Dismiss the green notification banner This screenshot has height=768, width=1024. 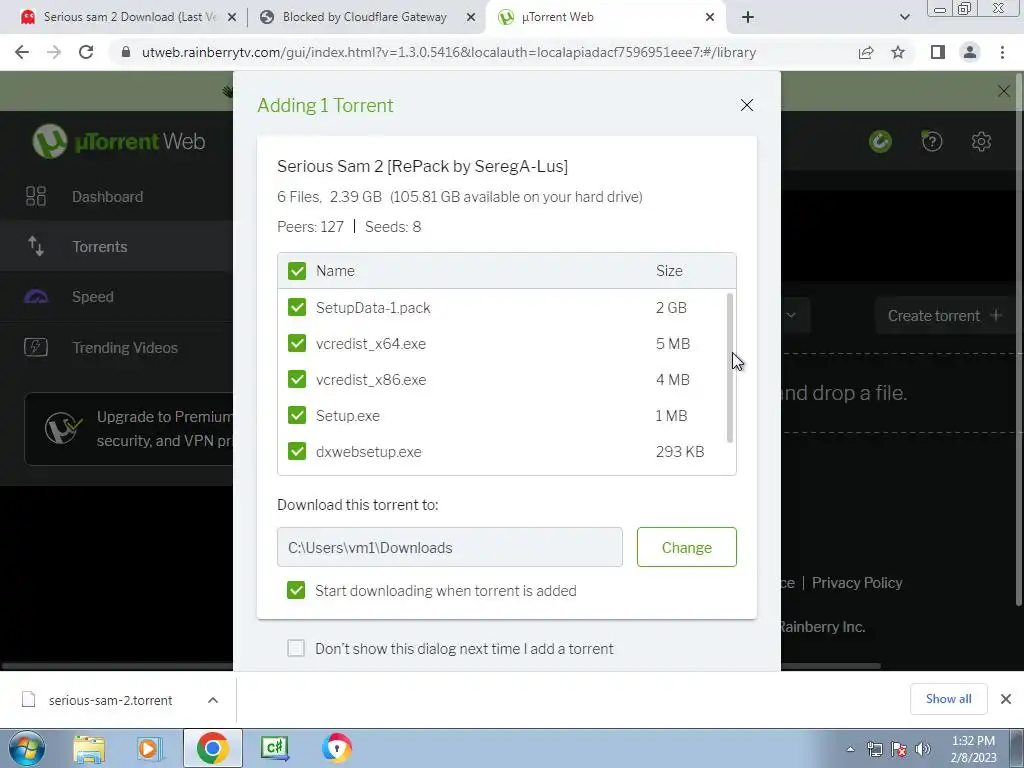pyautogui.click(x=1004, y=91)
